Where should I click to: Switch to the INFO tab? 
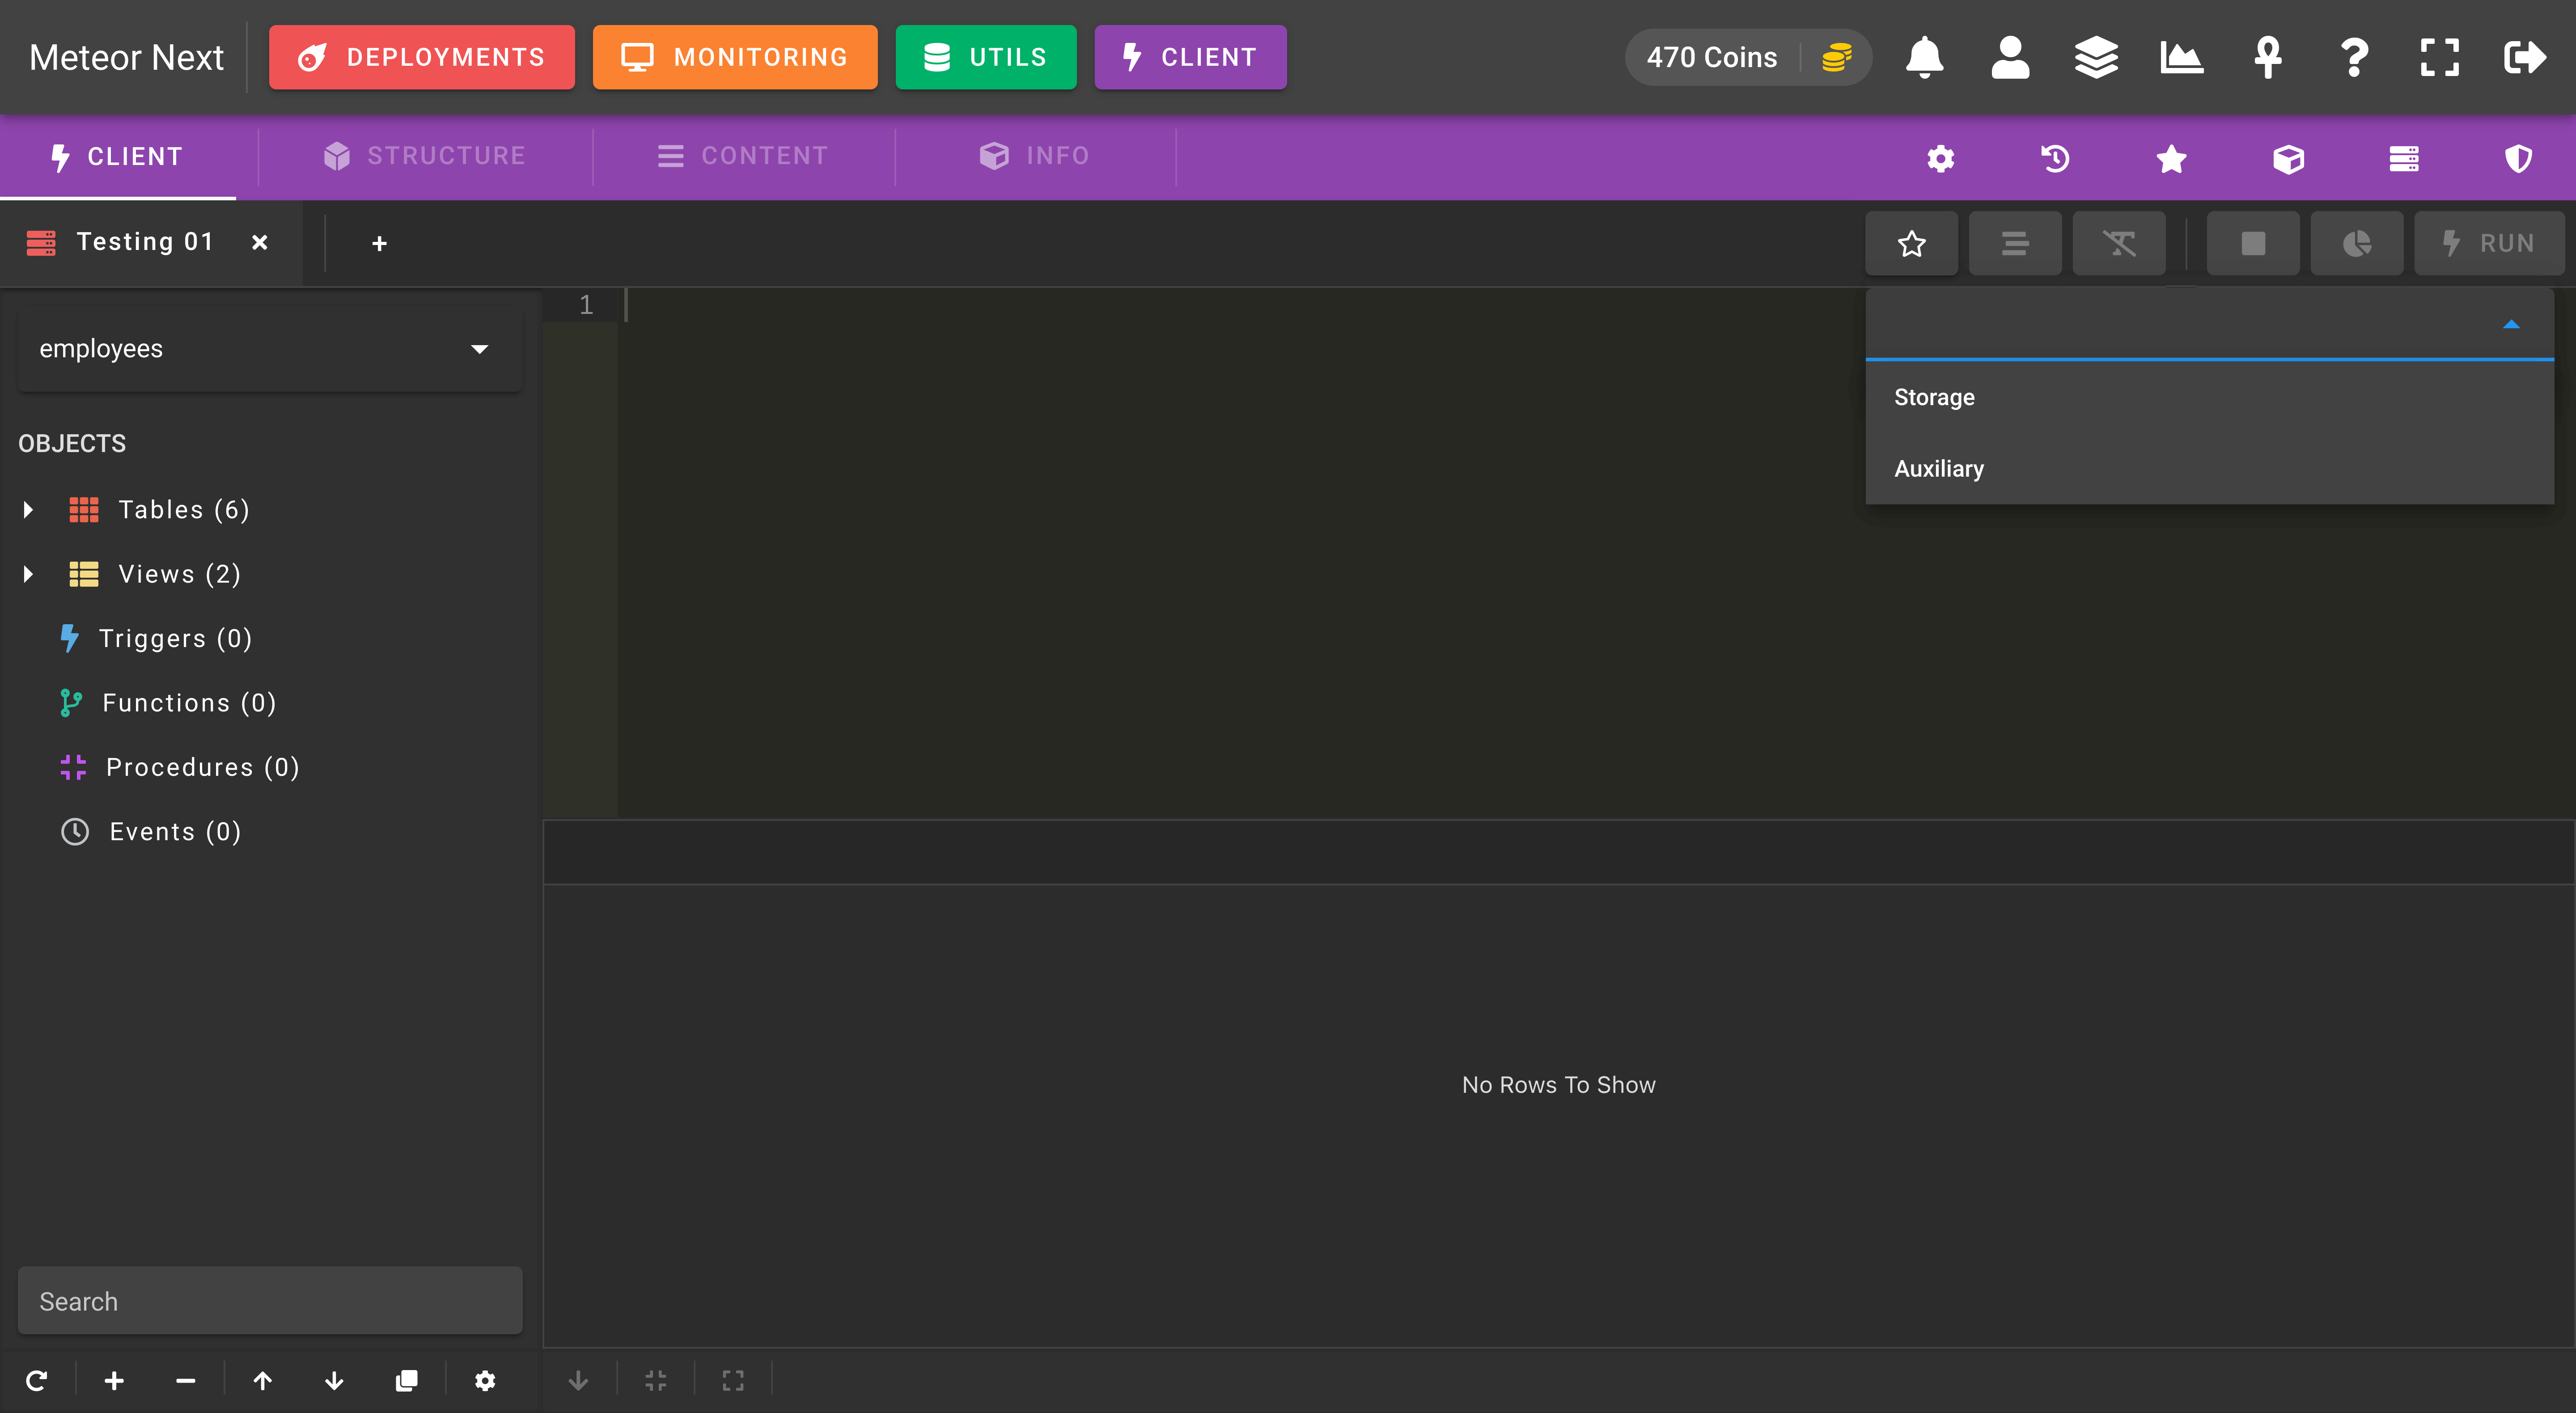click(x=1035, y=156)
